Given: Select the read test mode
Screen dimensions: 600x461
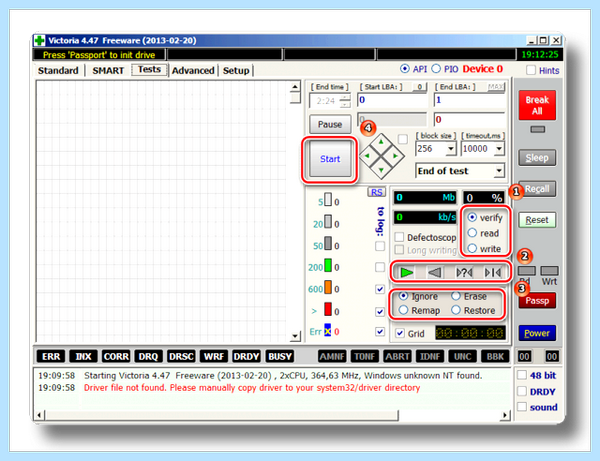Looking at the screenshot, I should (483, 233).
